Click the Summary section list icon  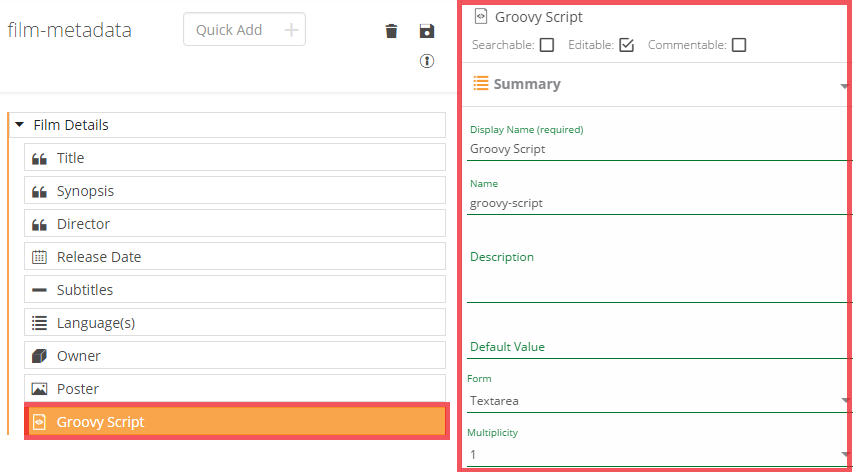point(481,84)
